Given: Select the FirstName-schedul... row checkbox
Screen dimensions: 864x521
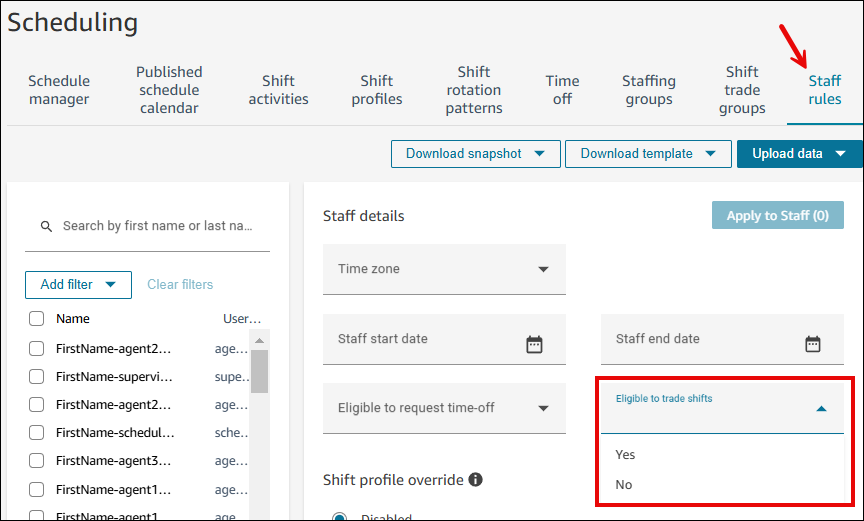Looking at the screenshot, I should tap(37, 433).
